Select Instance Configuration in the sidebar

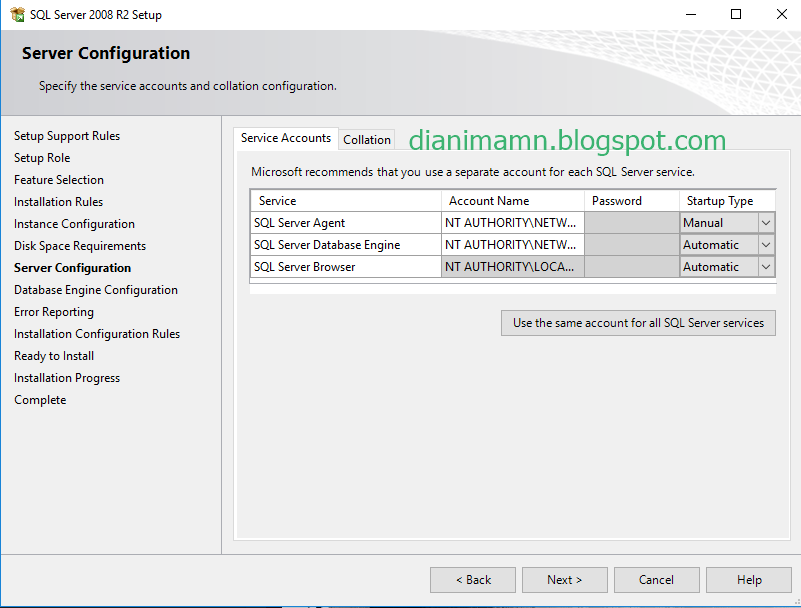pos(74,223)
